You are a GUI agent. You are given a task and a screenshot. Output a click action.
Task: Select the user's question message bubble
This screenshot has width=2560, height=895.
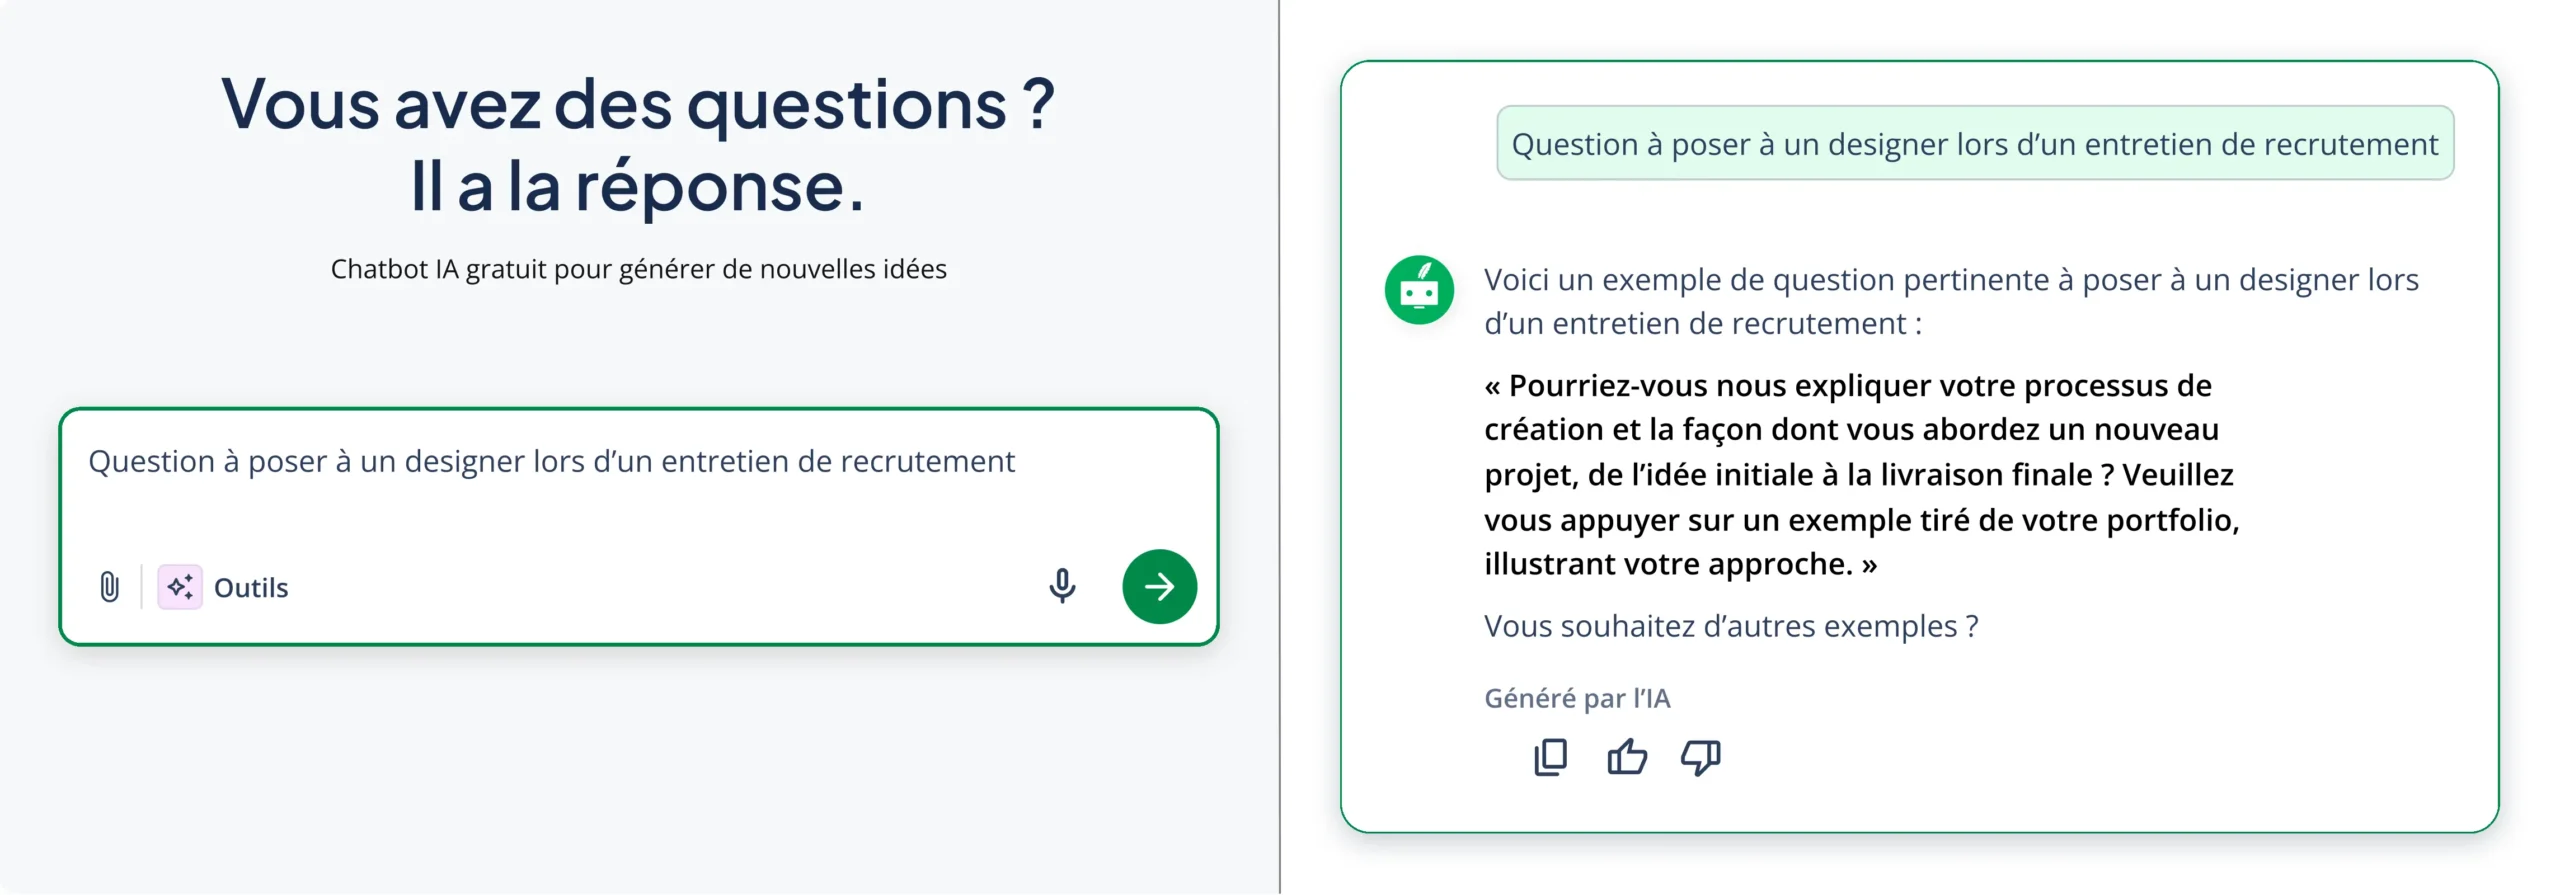point(1974,144)
